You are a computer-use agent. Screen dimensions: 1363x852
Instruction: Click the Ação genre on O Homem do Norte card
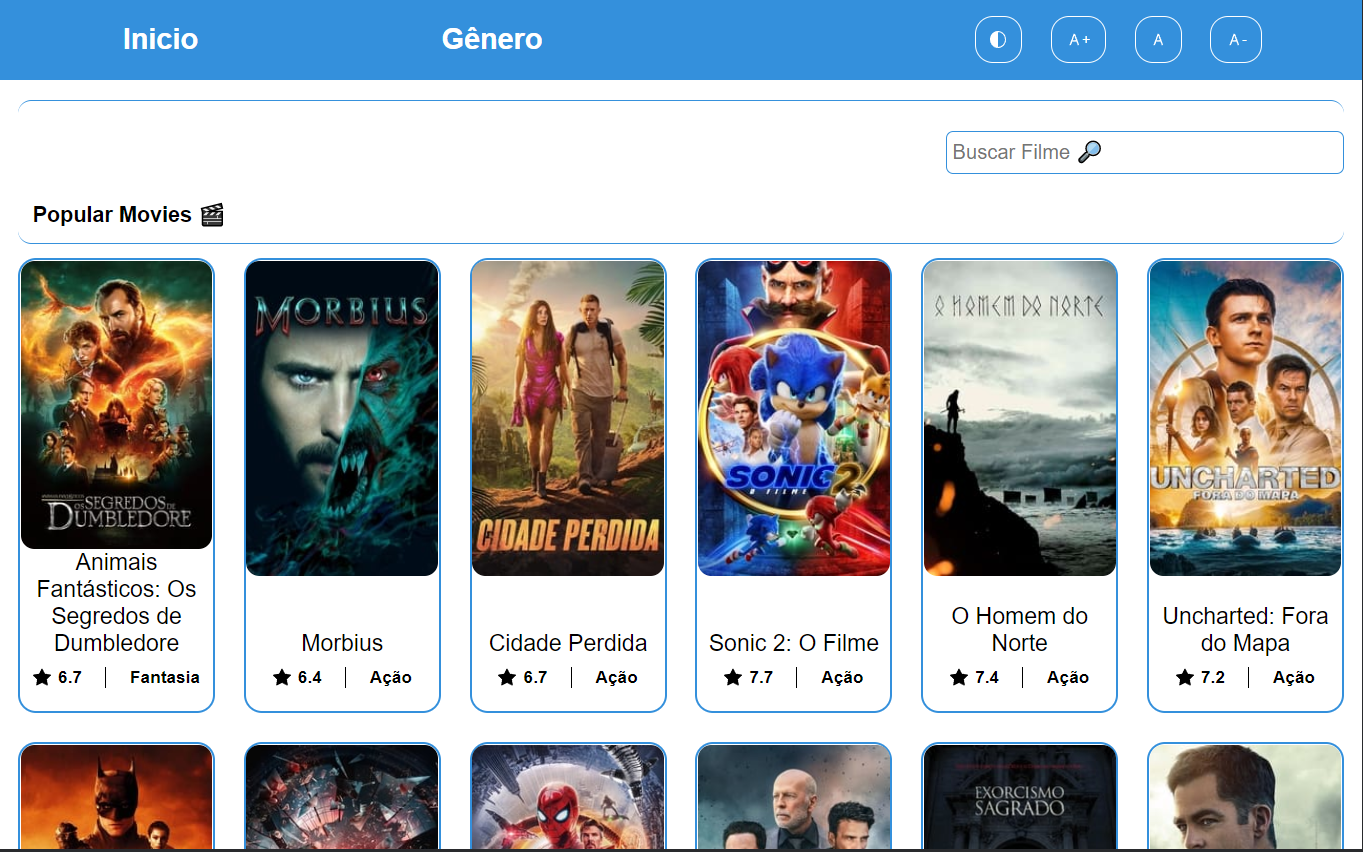[1068, 677]
